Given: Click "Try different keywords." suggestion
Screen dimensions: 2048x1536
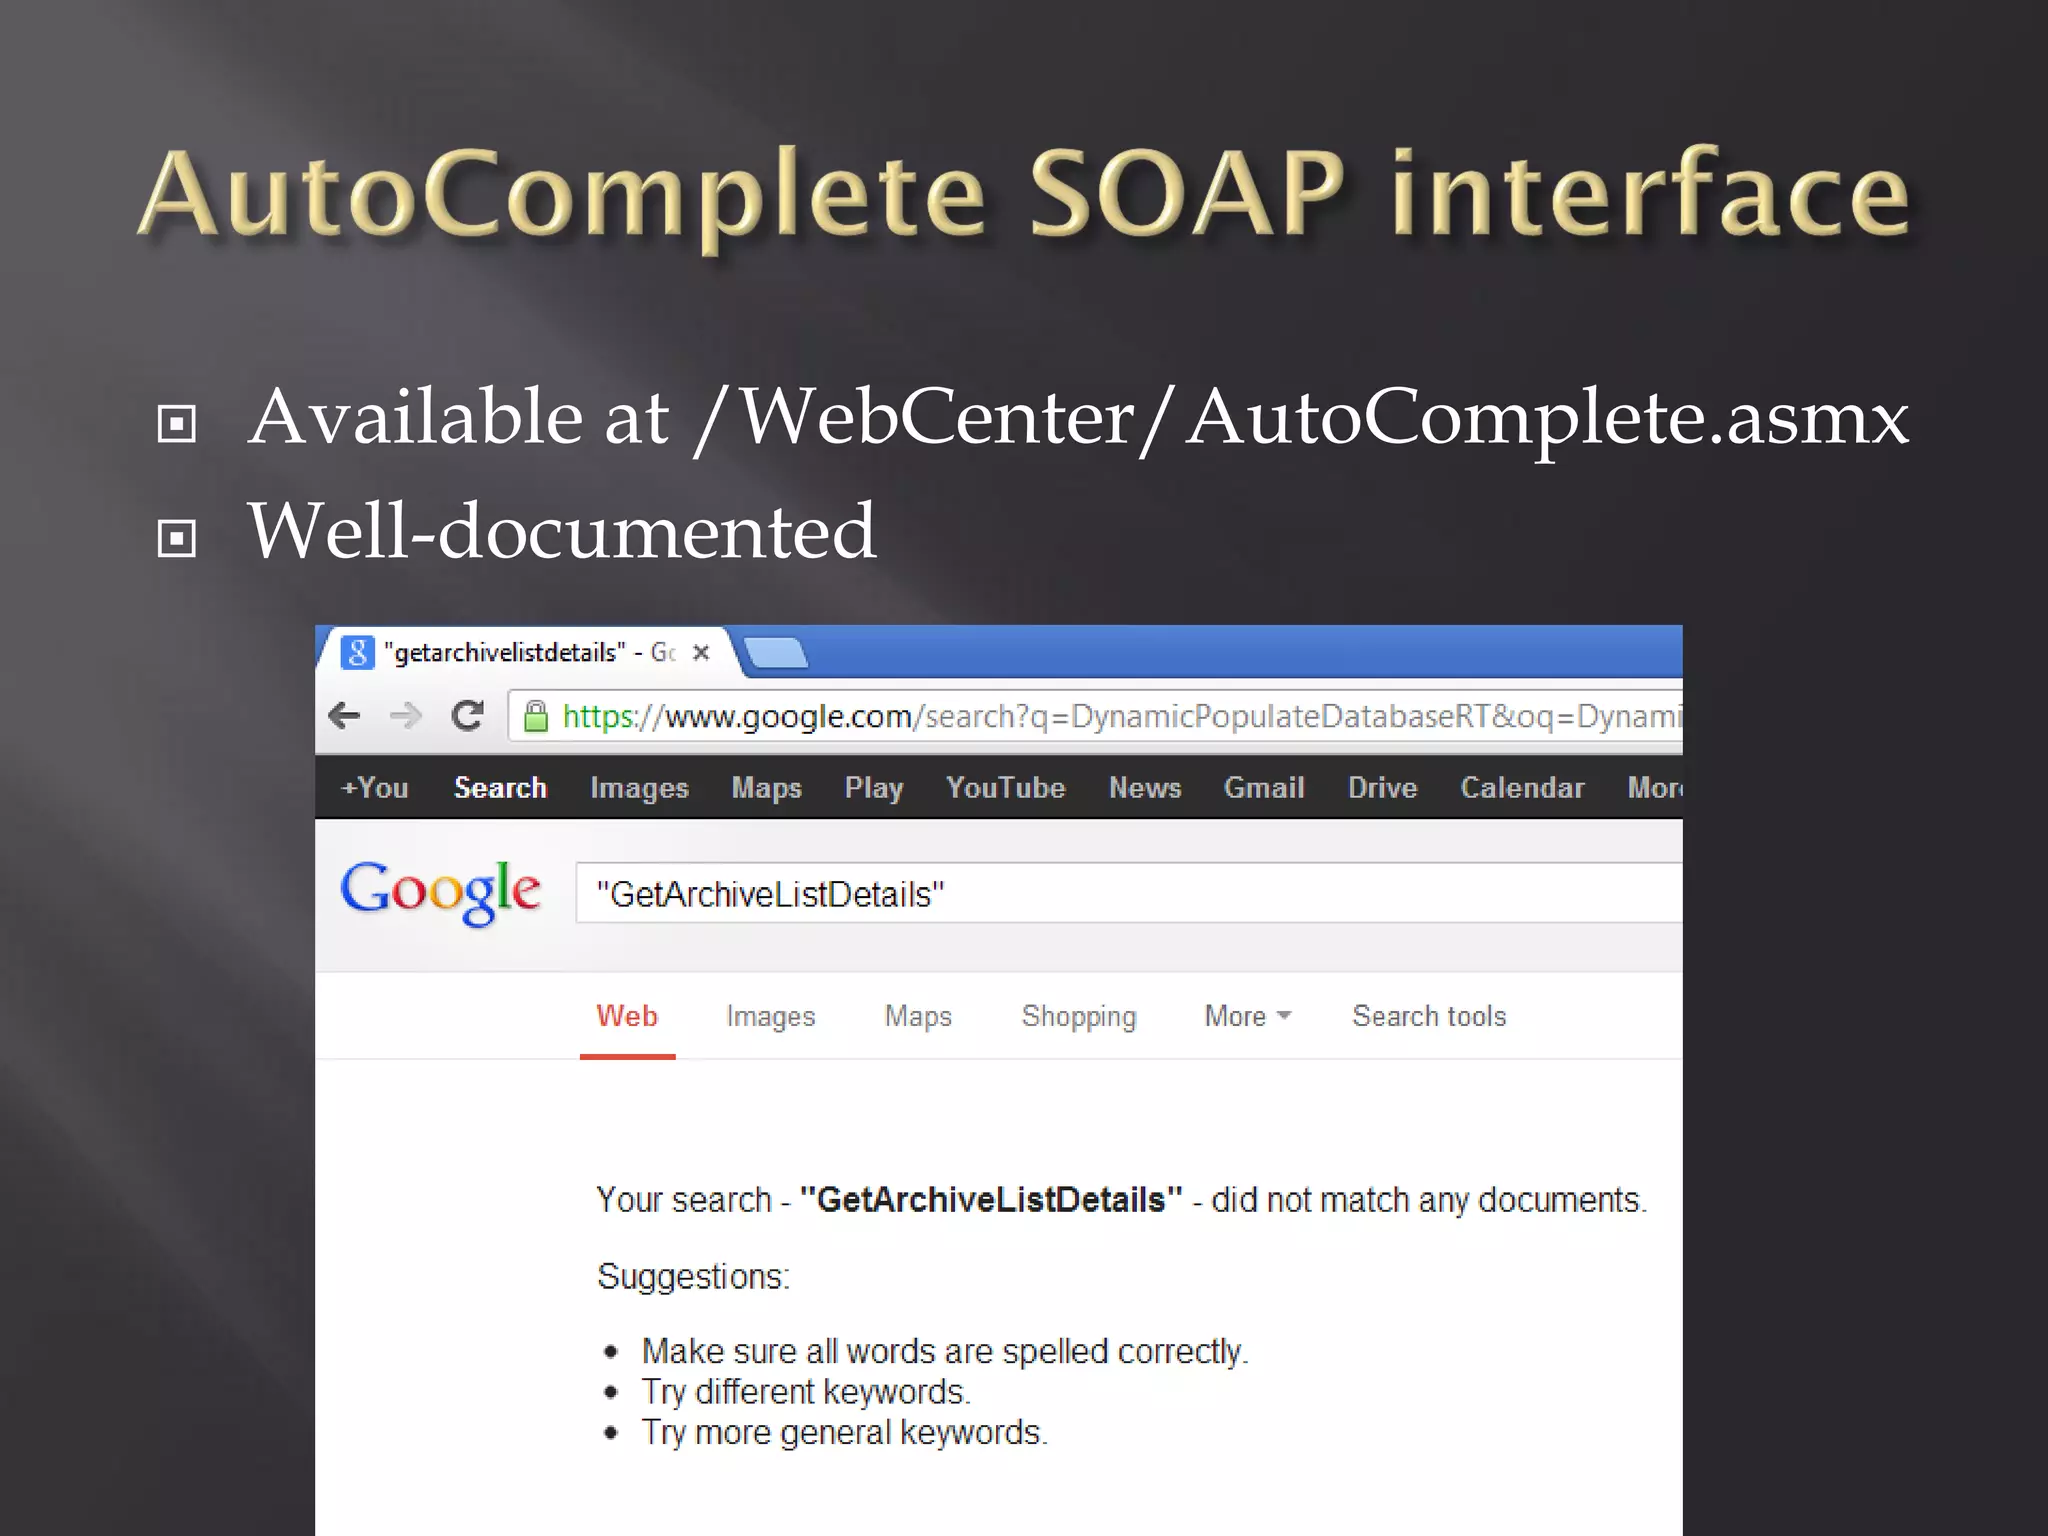Looking at the screenshot, I should (806, 1392).
